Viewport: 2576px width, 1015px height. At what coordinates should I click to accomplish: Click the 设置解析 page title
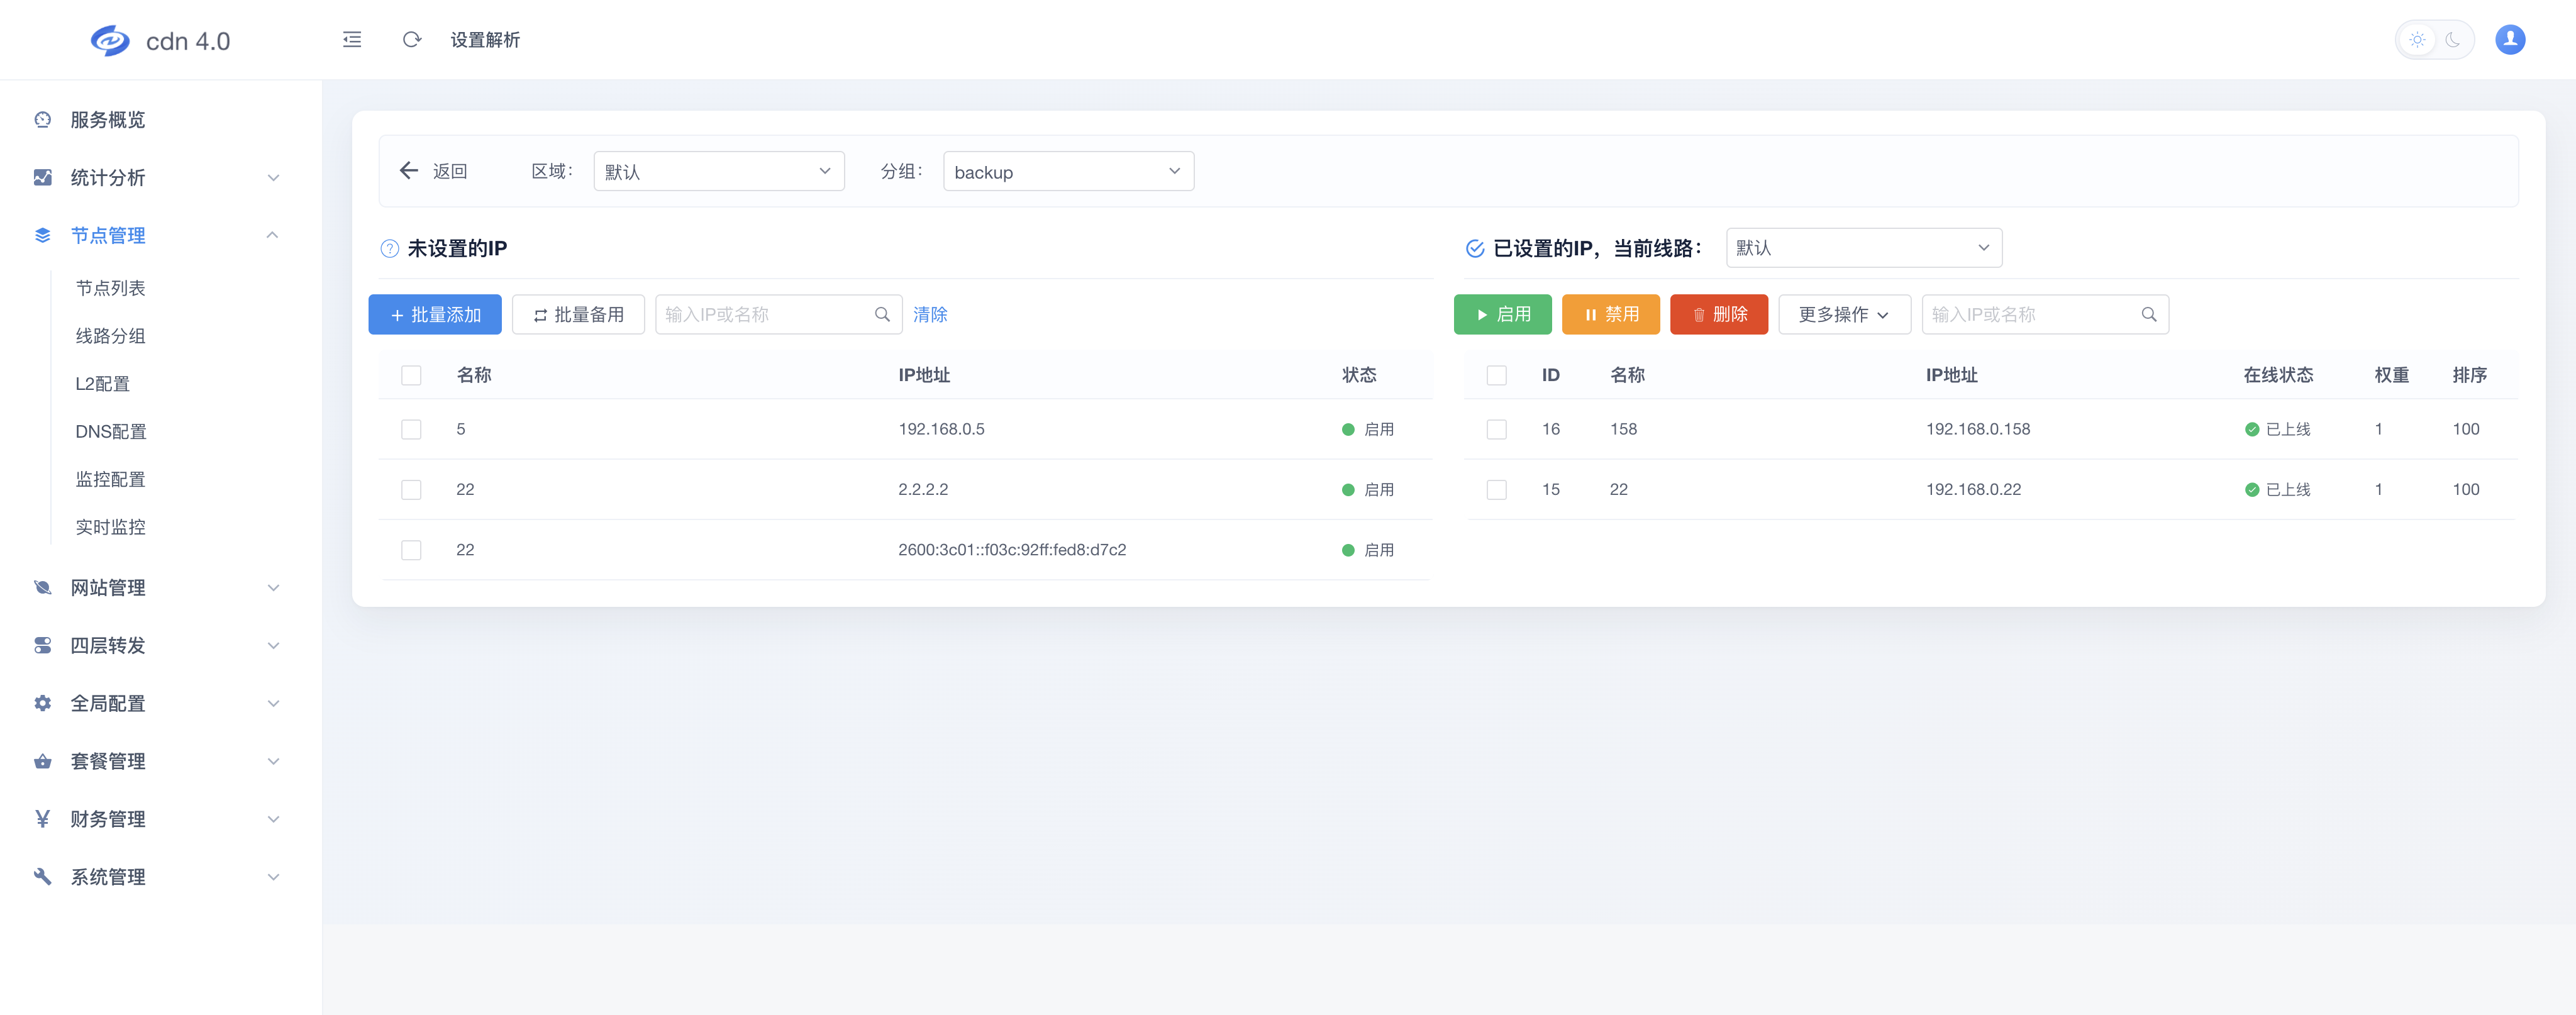[485, 40]
